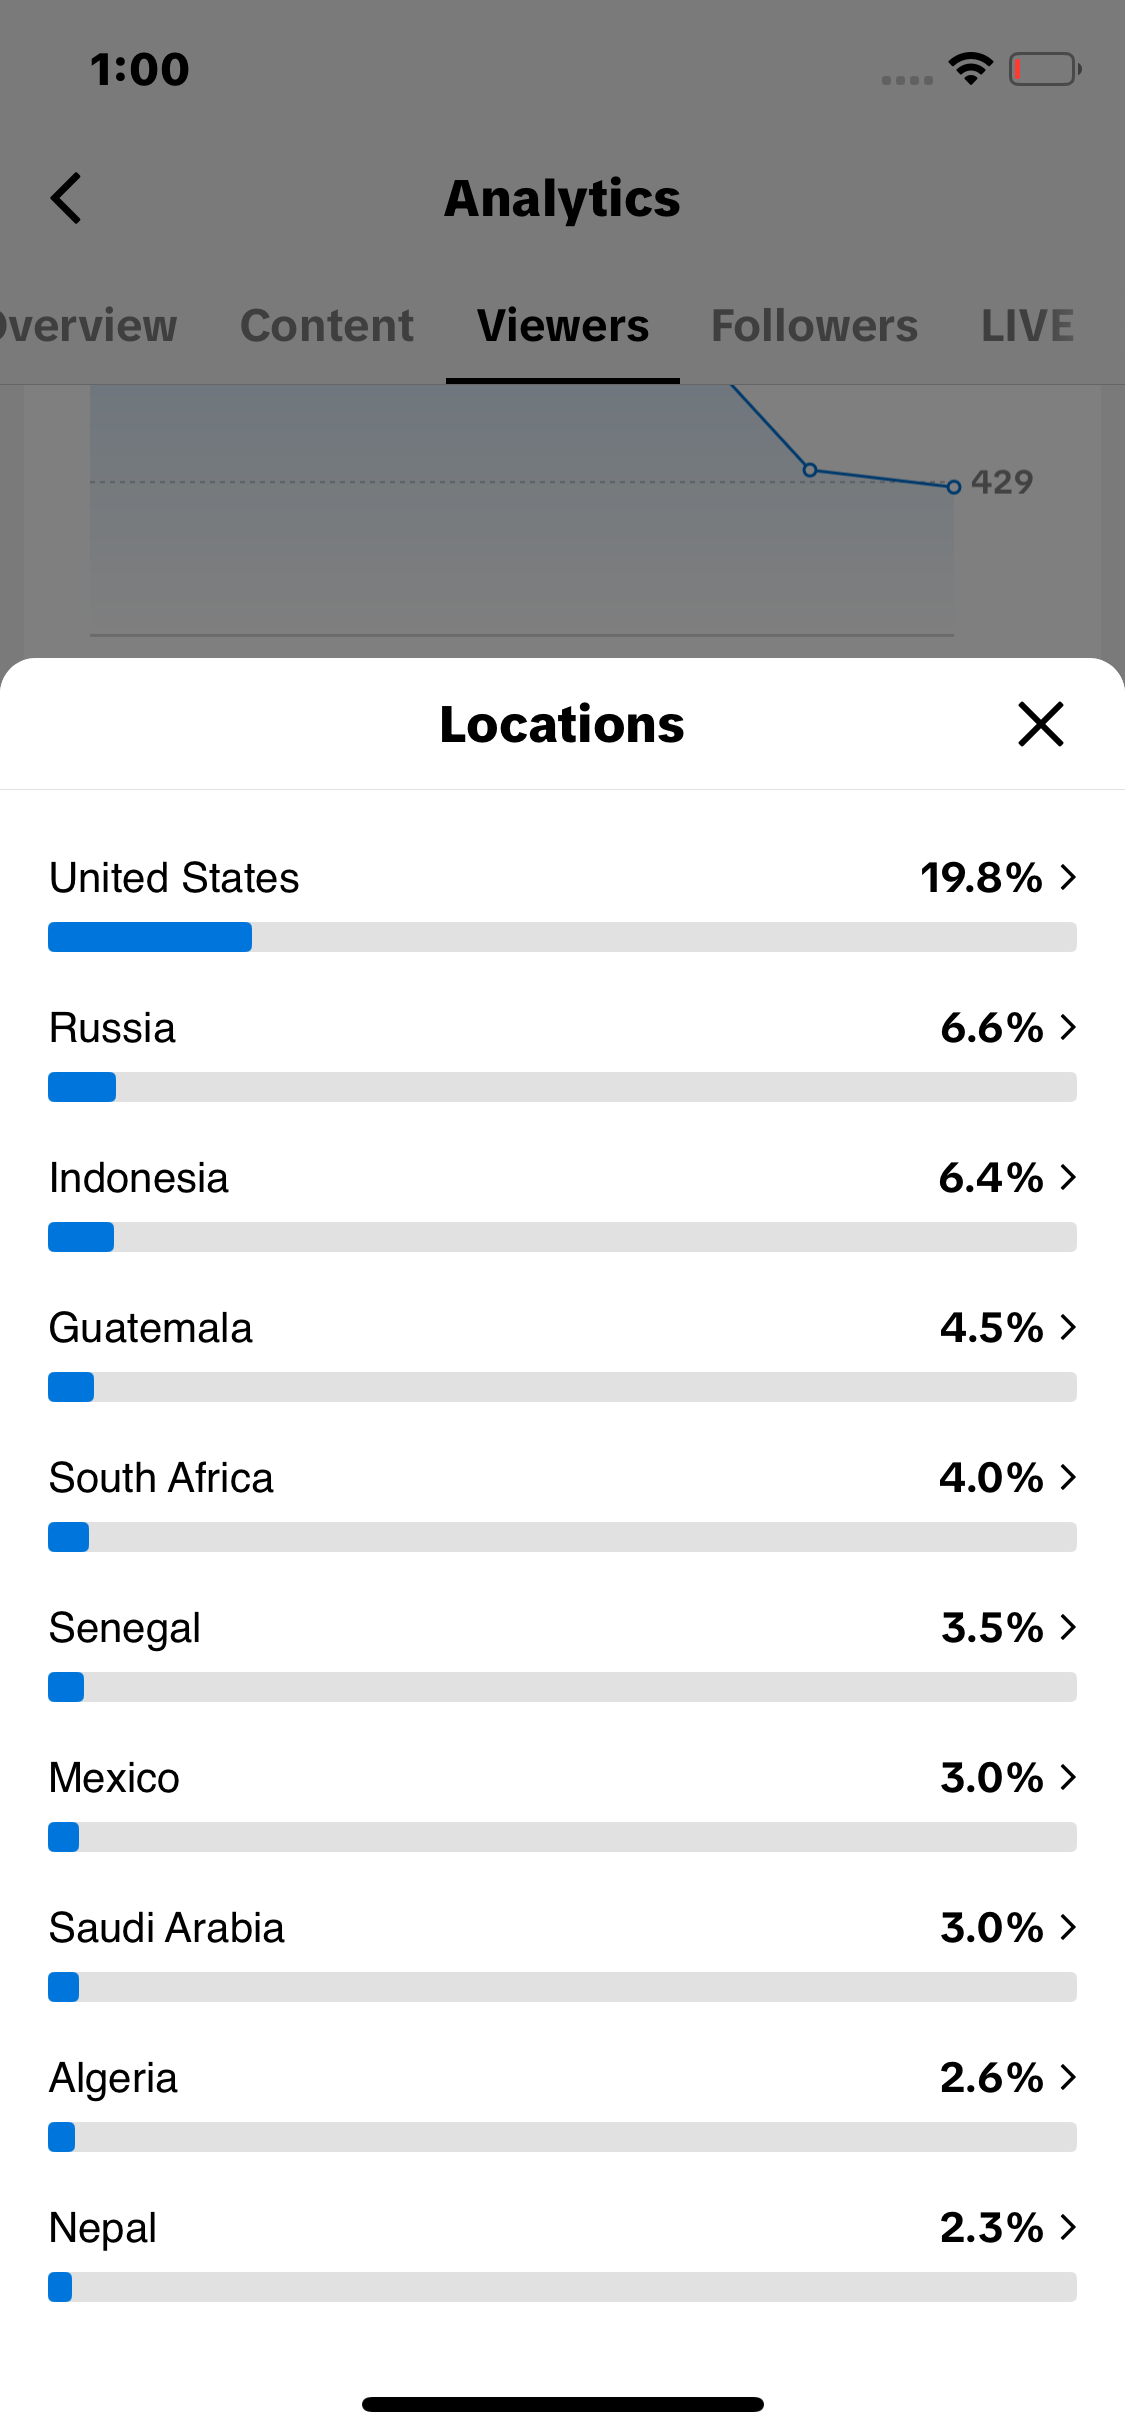The height and width of the screenshot is (2436, 1125).
Task: Tap the Saudi Arabia row label
Action: 167,1928
